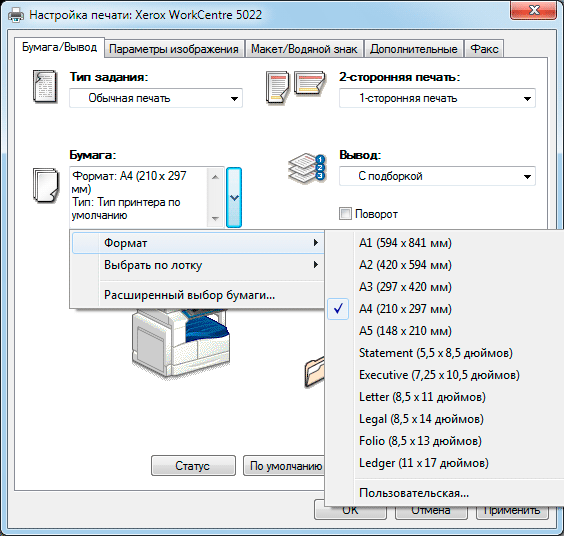
Task: Click the job type document icon
Action: [x=45, y=87]
